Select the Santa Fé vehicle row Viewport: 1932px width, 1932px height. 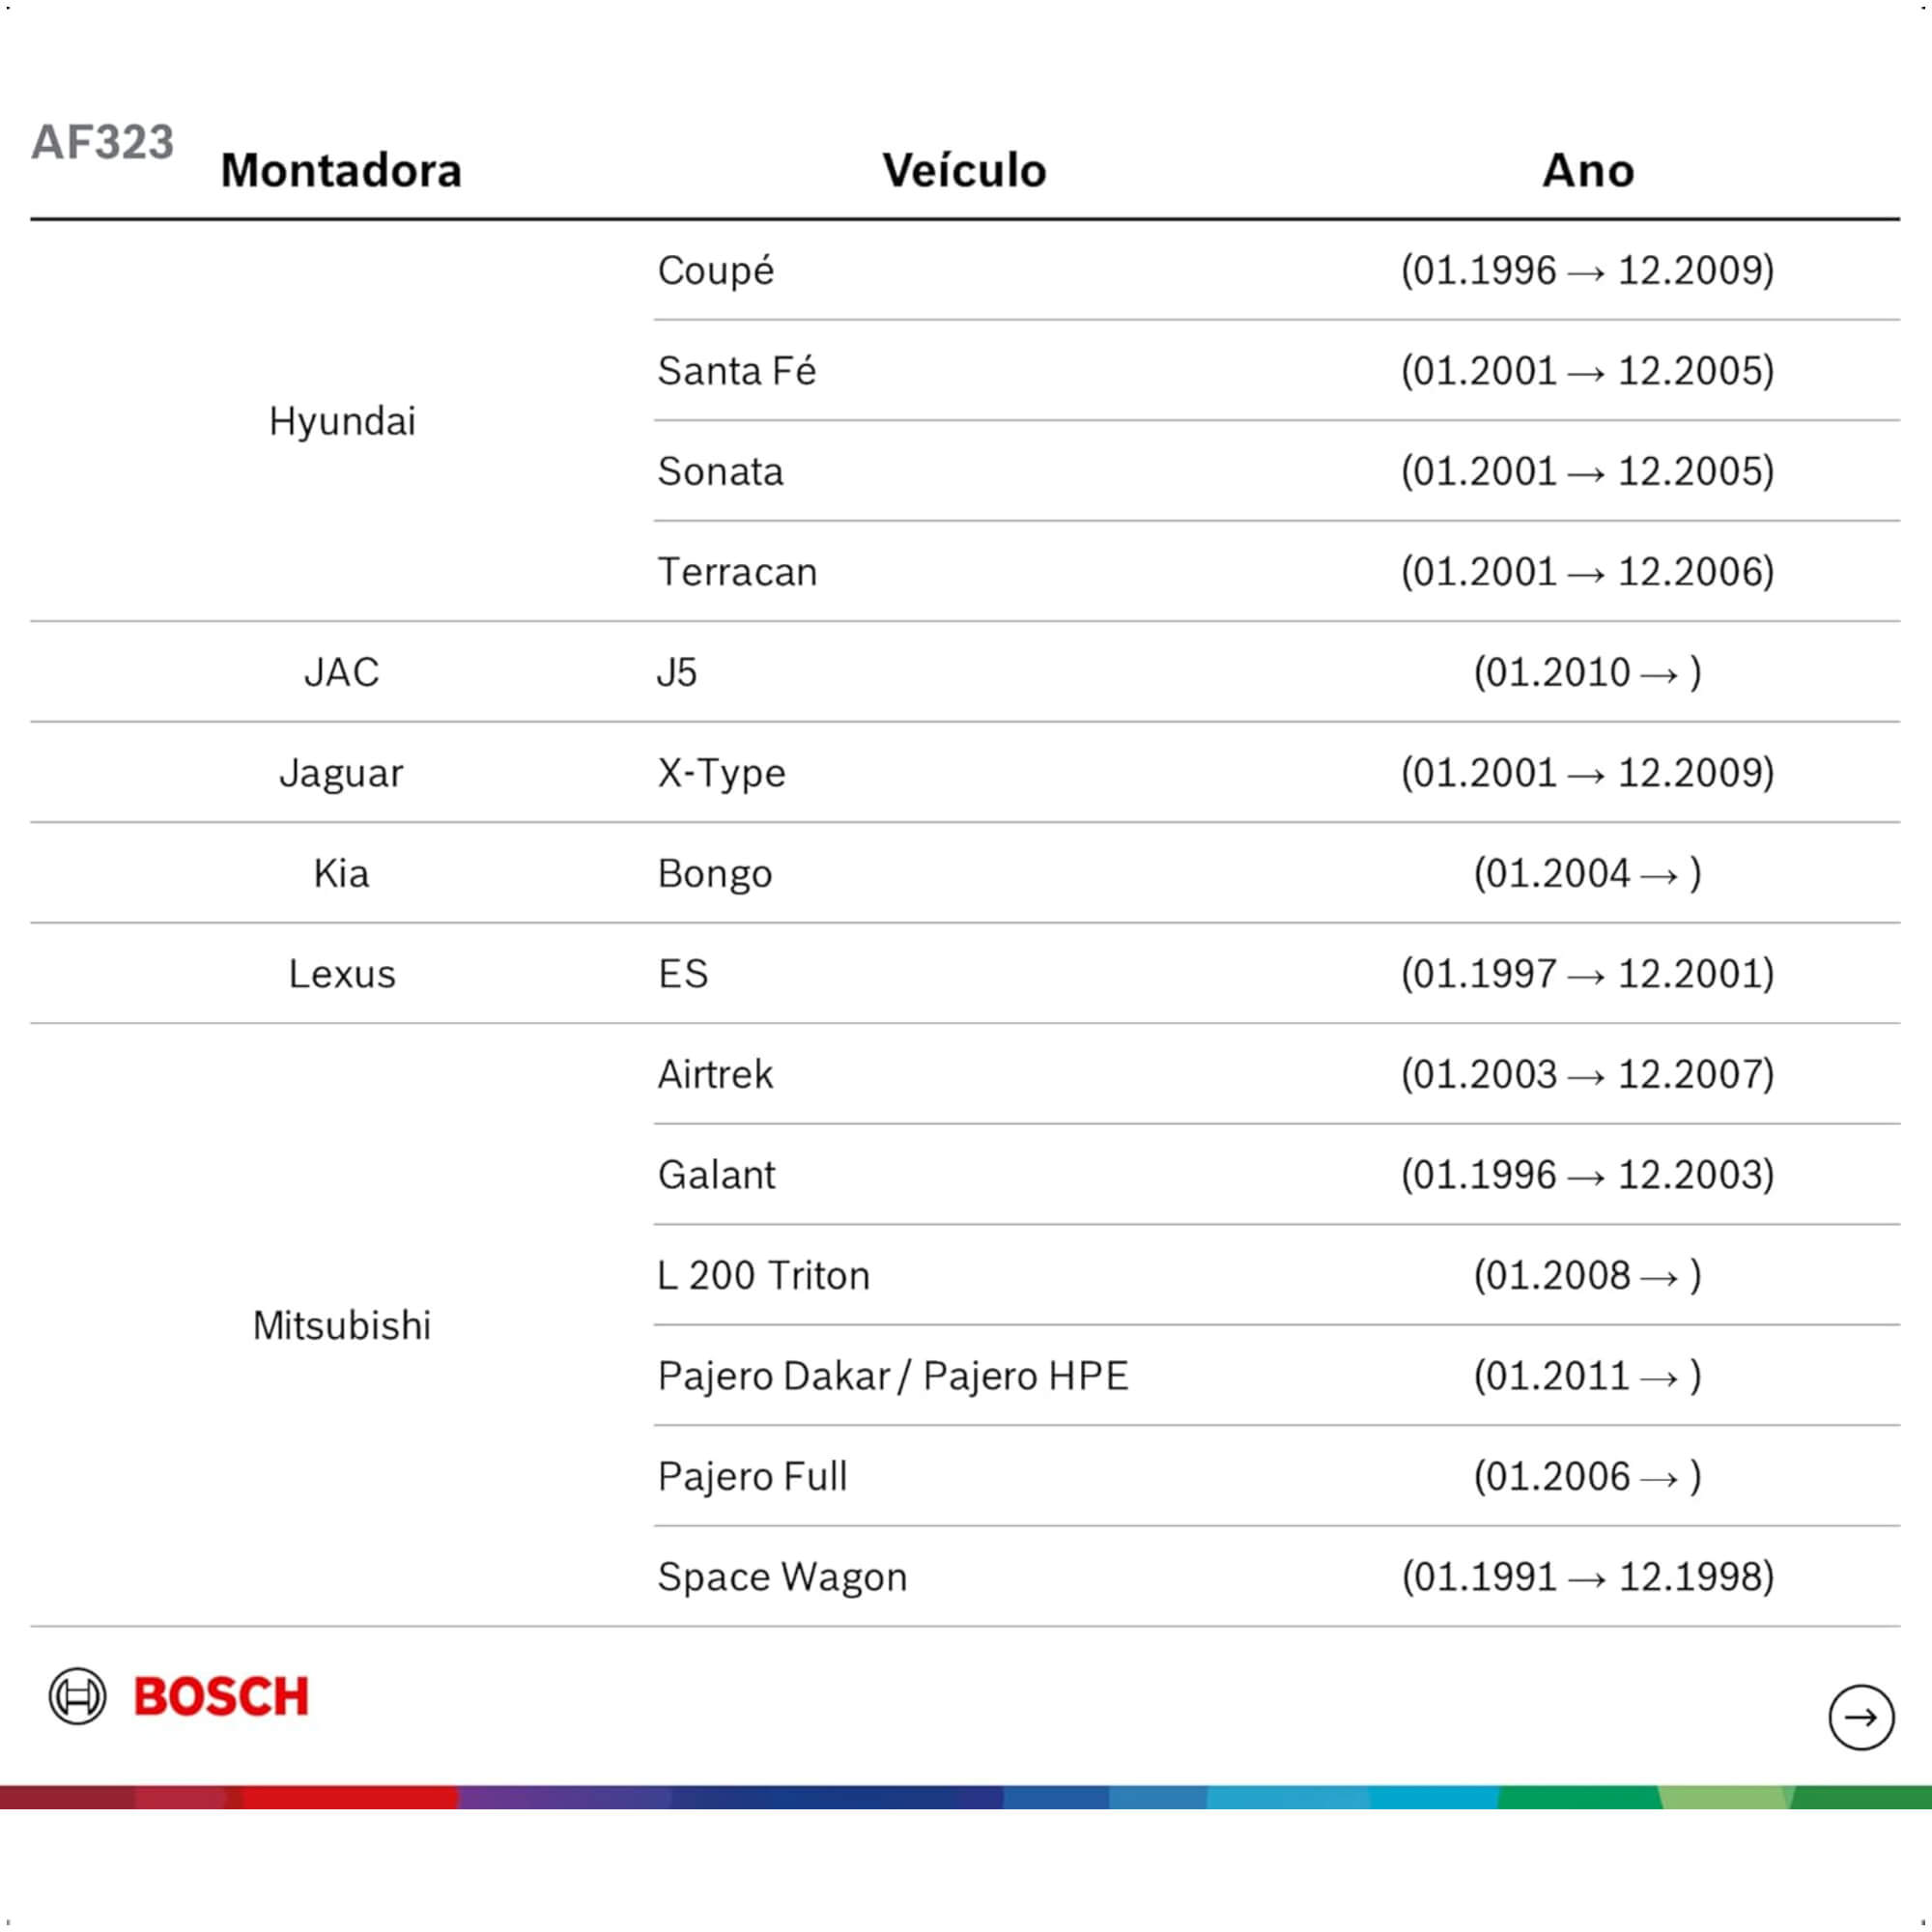tap(1276, 371)
